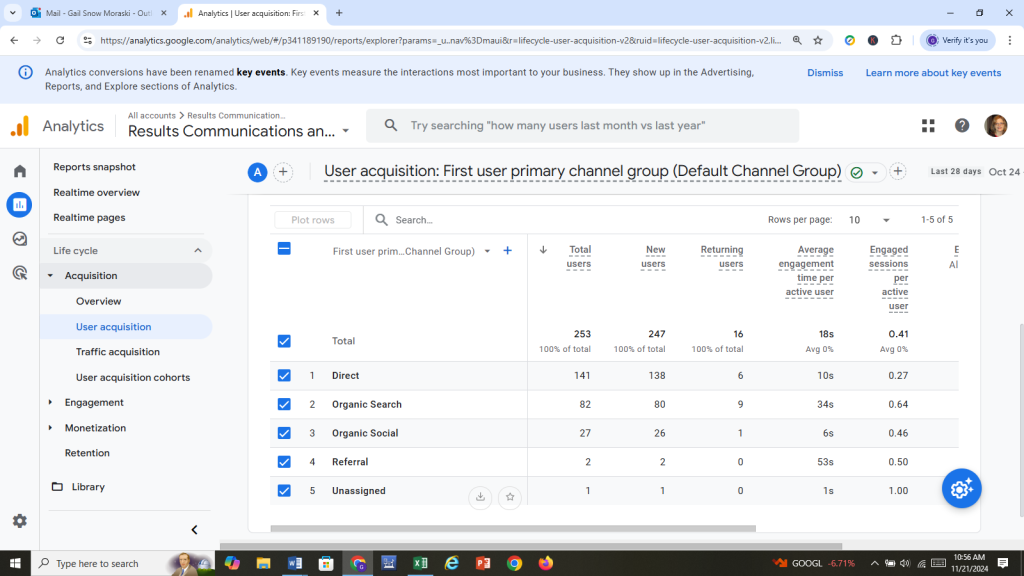Click the sort arrow beside Total users
Viewport: 1024px width, 576px height.
pyautogui.click(x=543, y=249)
